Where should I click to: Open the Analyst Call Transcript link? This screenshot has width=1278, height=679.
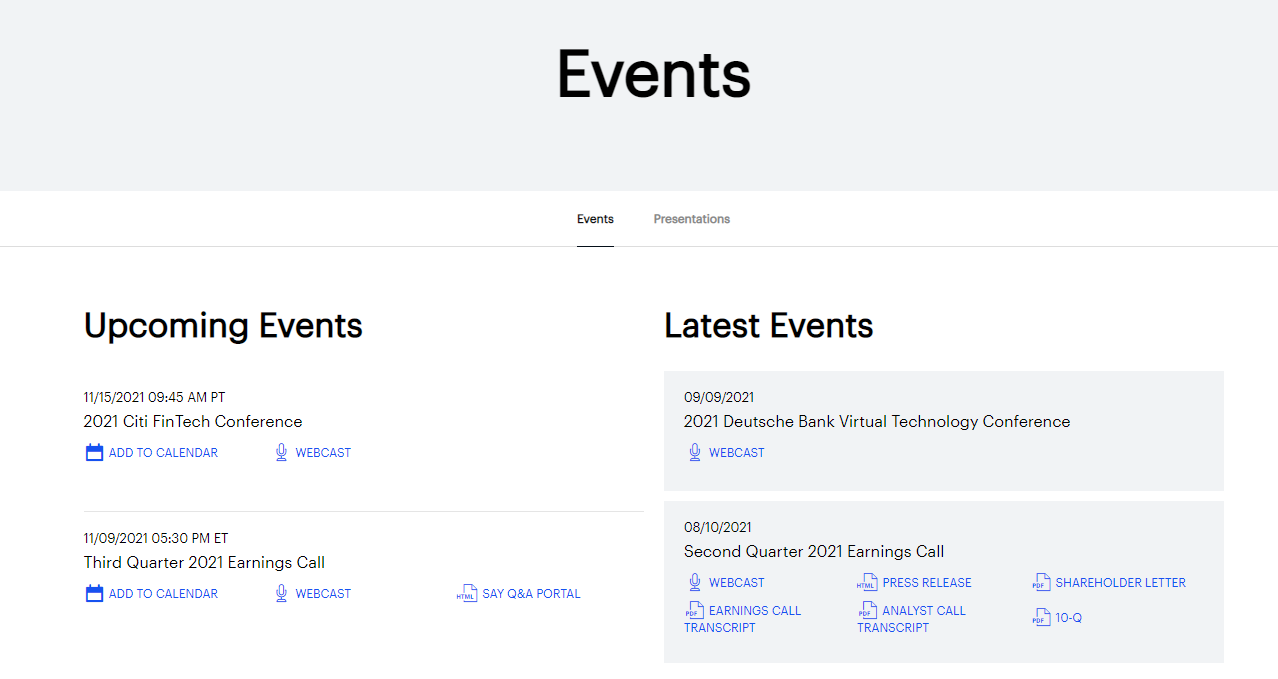coord(912,619)
